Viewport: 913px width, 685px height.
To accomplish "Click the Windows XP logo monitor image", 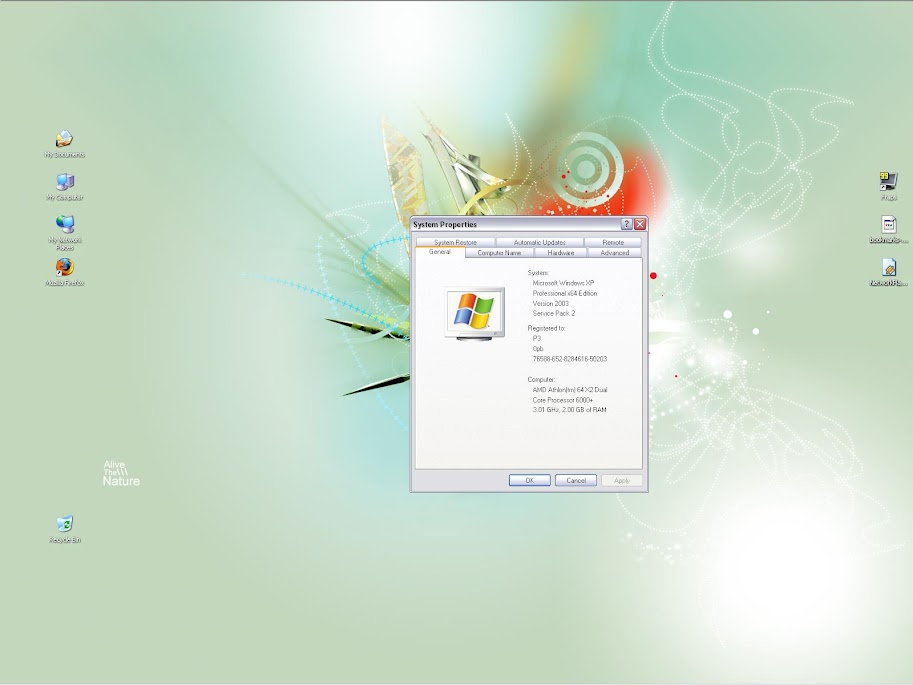I will pyautogui.click(x=475, y=313).
